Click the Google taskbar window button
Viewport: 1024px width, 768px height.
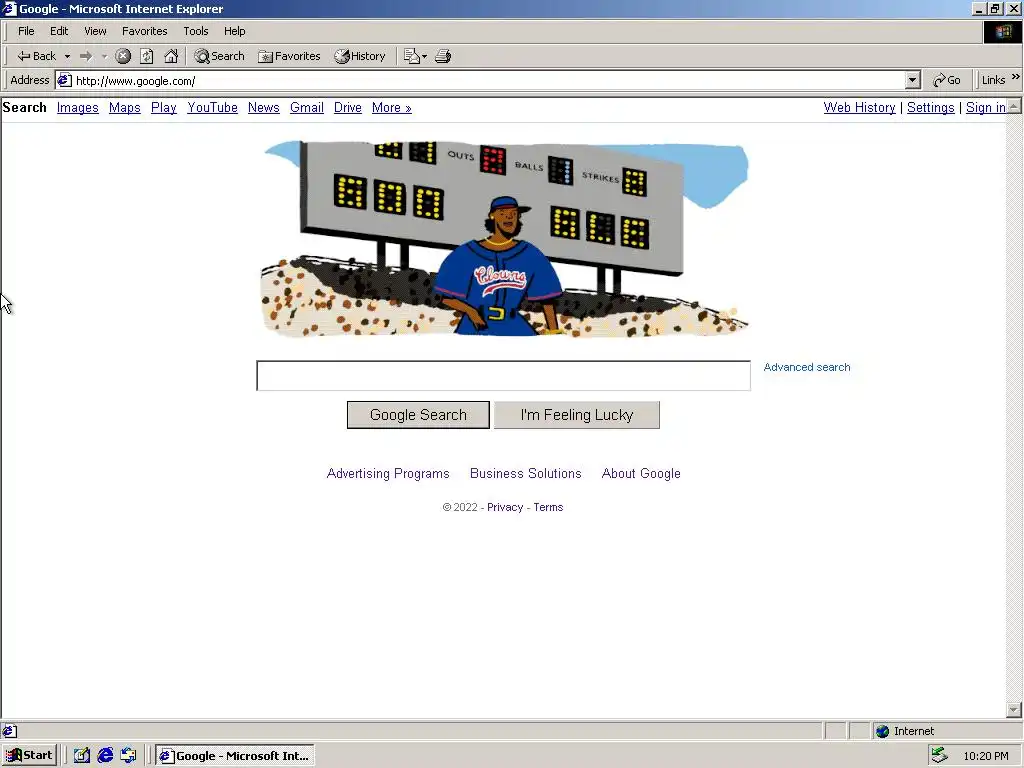point(235,756)
